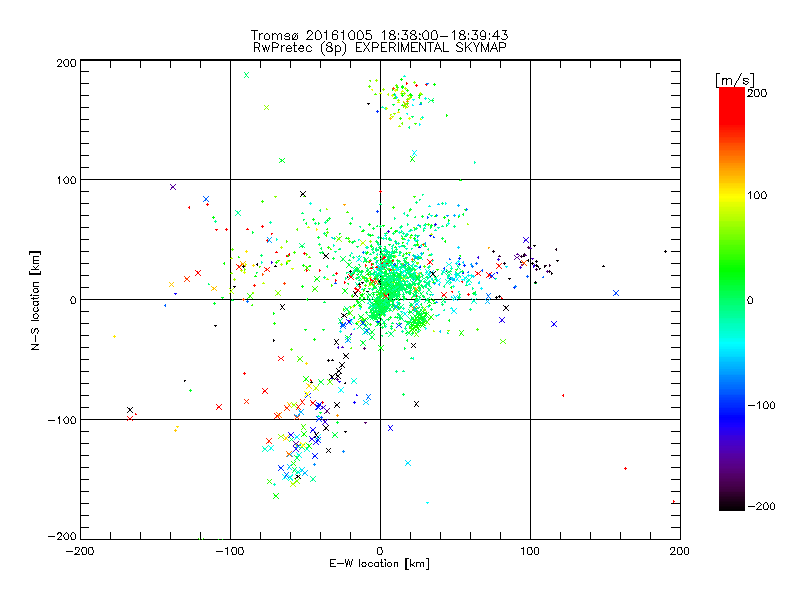Click the y-axis tick label '-200'
800x600 pixels.
click(62, 536)
